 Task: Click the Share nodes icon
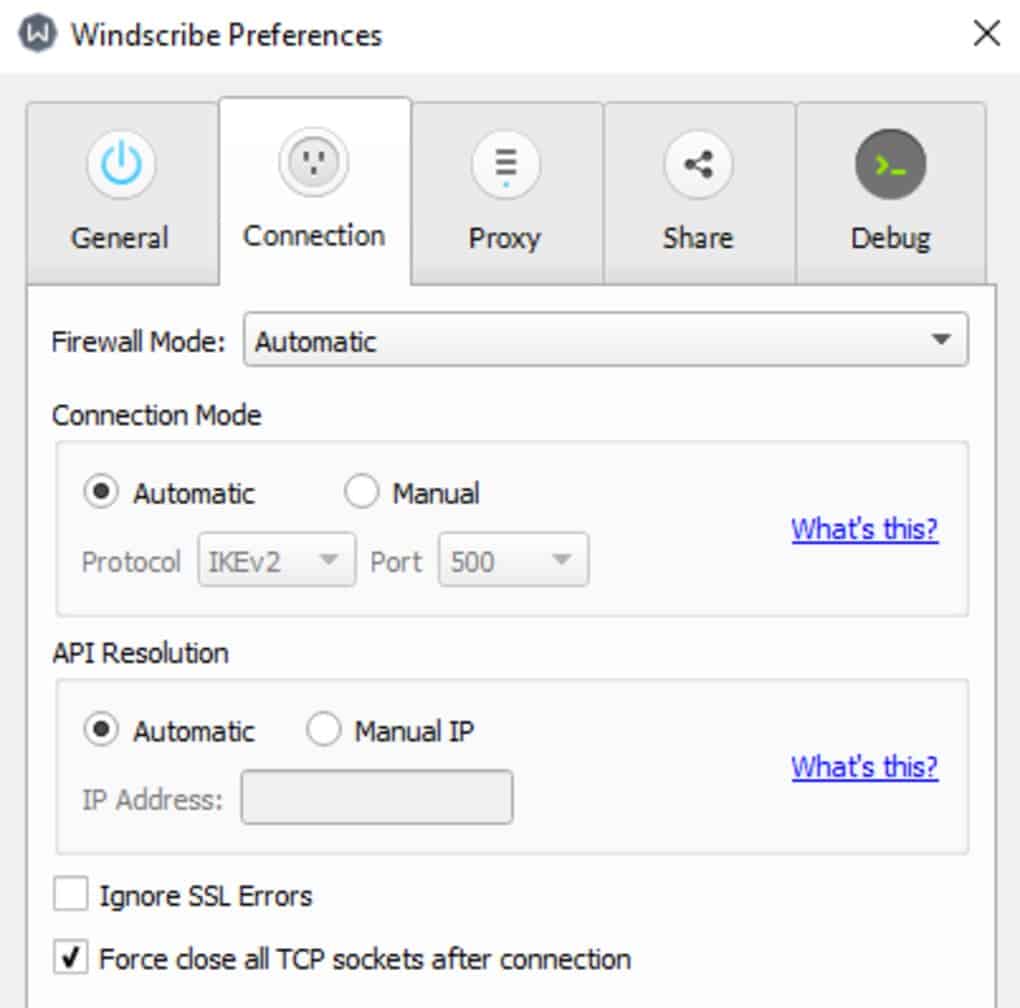pyautogui.click(x=698, y=165)
